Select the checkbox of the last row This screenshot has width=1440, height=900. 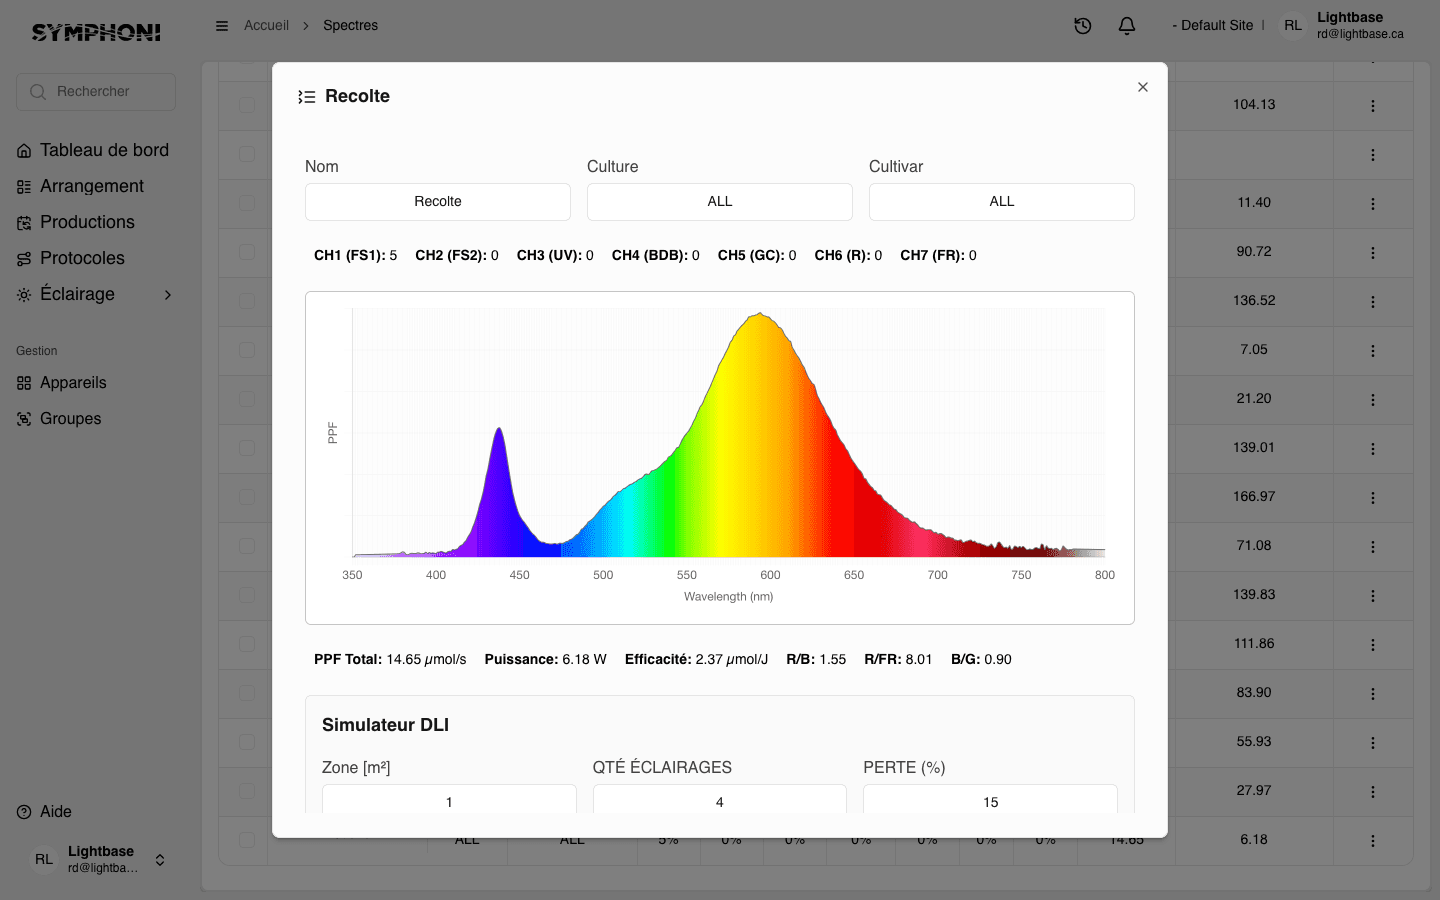pyautogui.click(x=246, y=840)
